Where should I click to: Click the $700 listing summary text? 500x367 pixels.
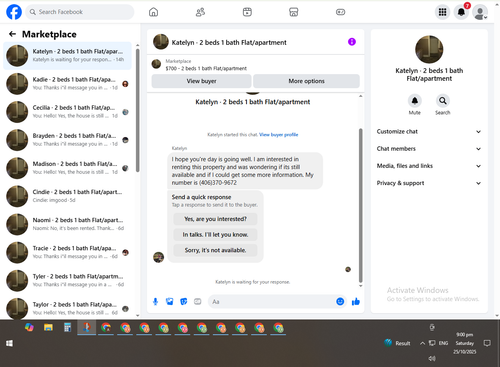[206, 68]
